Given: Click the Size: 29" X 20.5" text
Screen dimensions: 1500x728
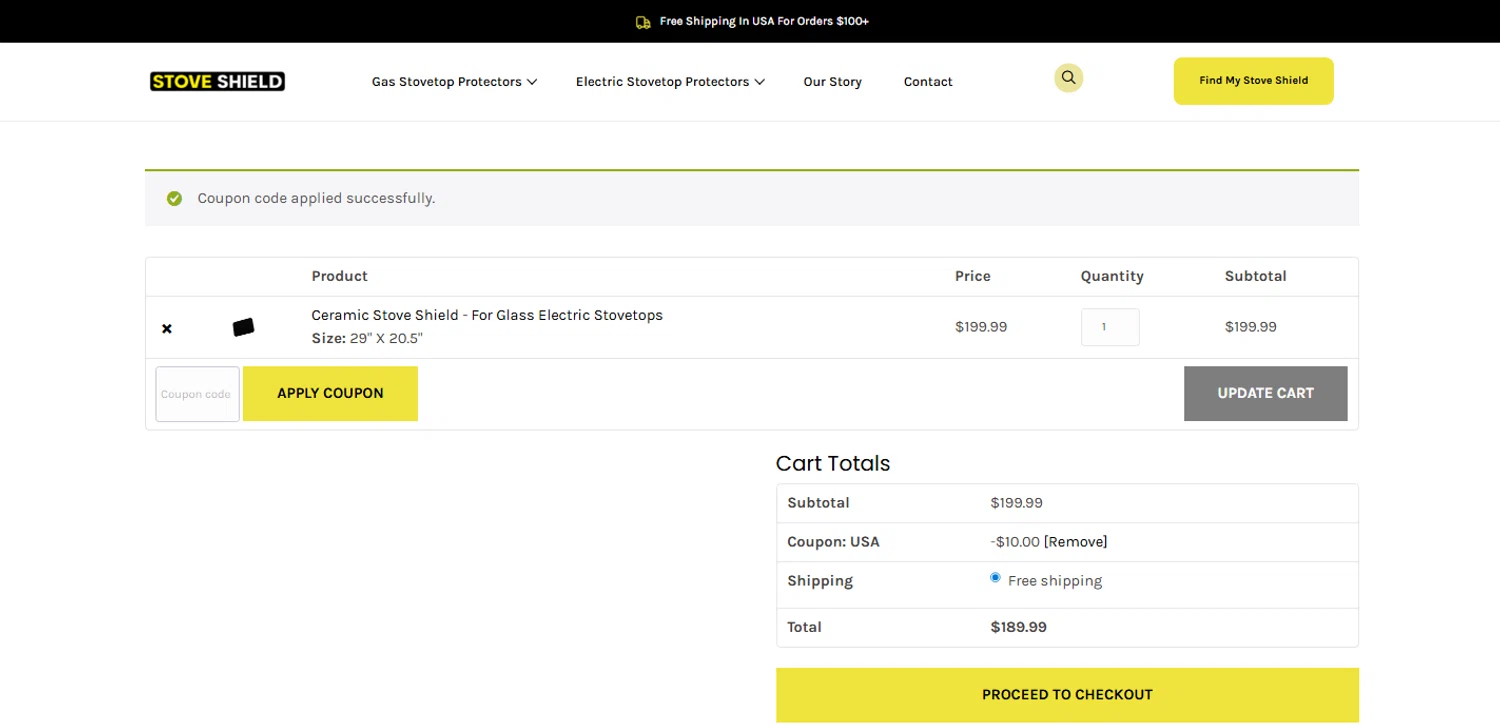Looking at the screenshot, I should [x=367, y=339].
